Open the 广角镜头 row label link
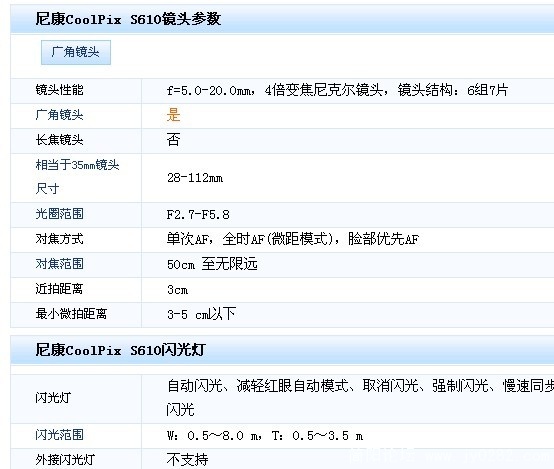The width and height of the screenshot is (554, 469). pyautogui.click(x=59, y=115)
